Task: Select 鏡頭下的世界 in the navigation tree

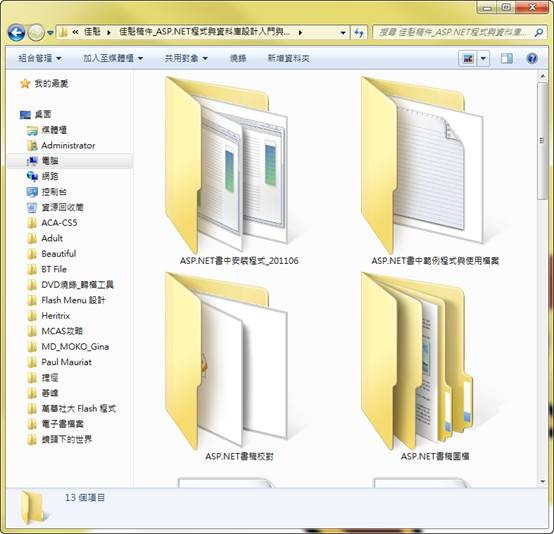Action: [66, 440]
